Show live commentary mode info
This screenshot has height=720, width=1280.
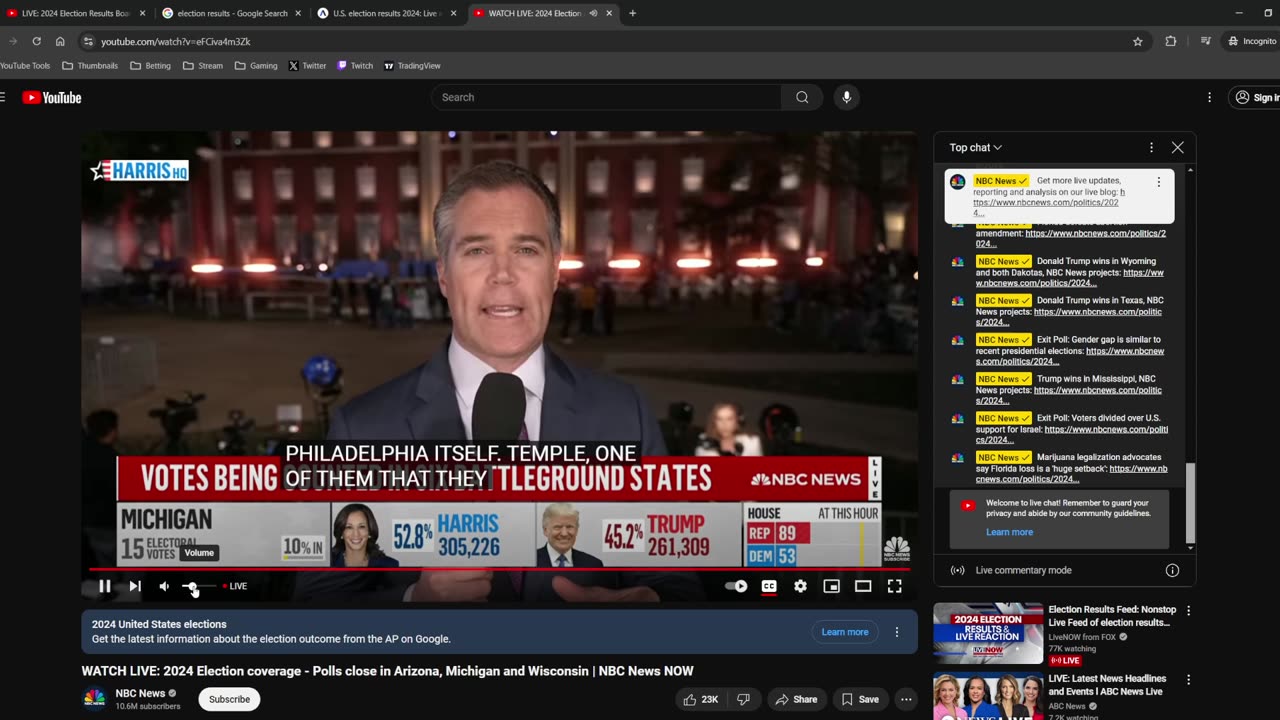click(1172, 570)
